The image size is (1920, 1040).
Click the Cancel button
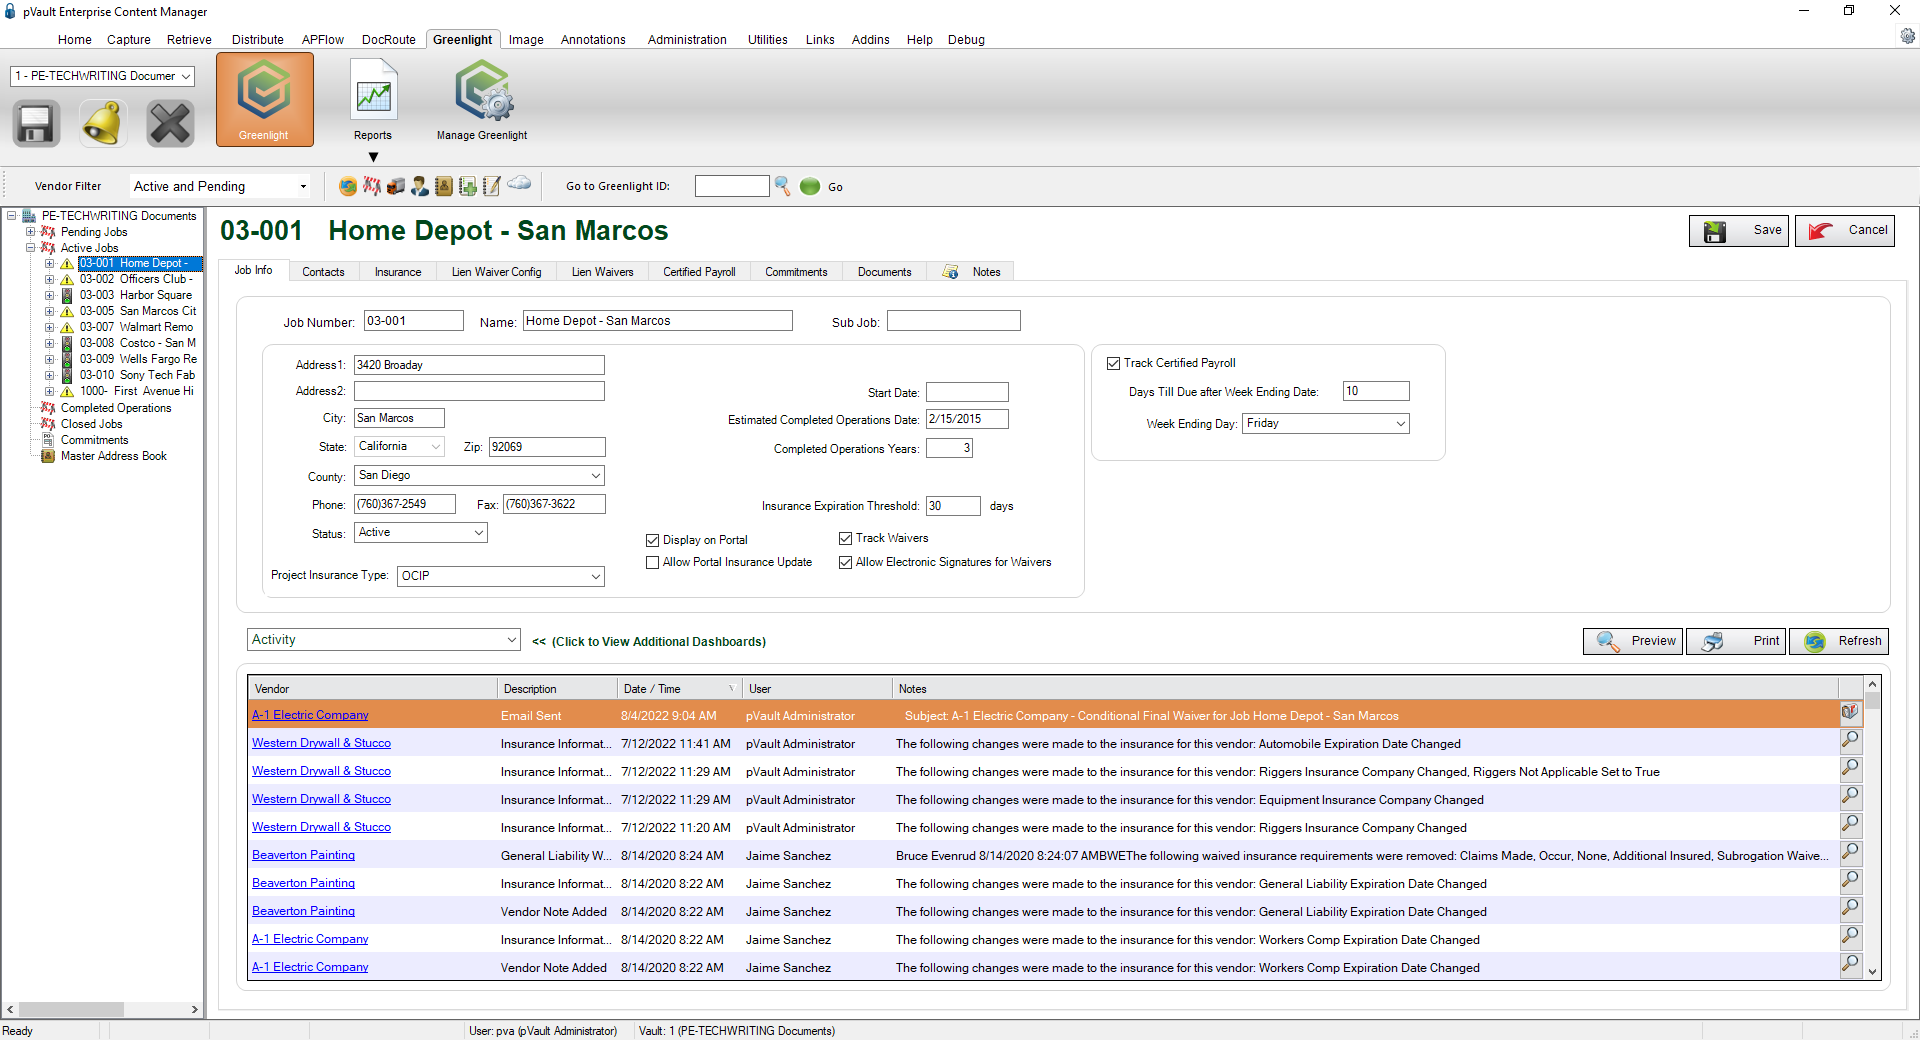coord(1845,231)
